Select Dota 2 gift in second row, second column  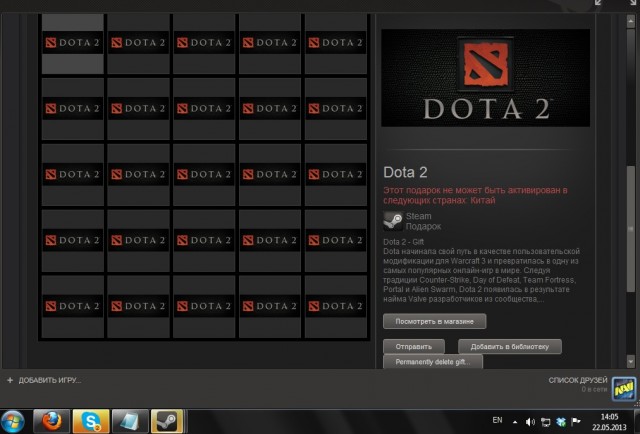[138, 109]
